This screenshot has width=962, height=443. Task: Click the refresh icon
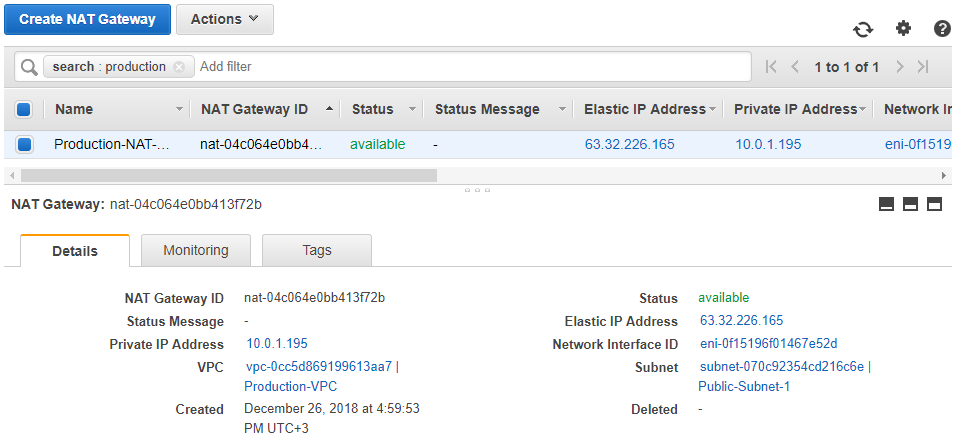pos(863,29)
